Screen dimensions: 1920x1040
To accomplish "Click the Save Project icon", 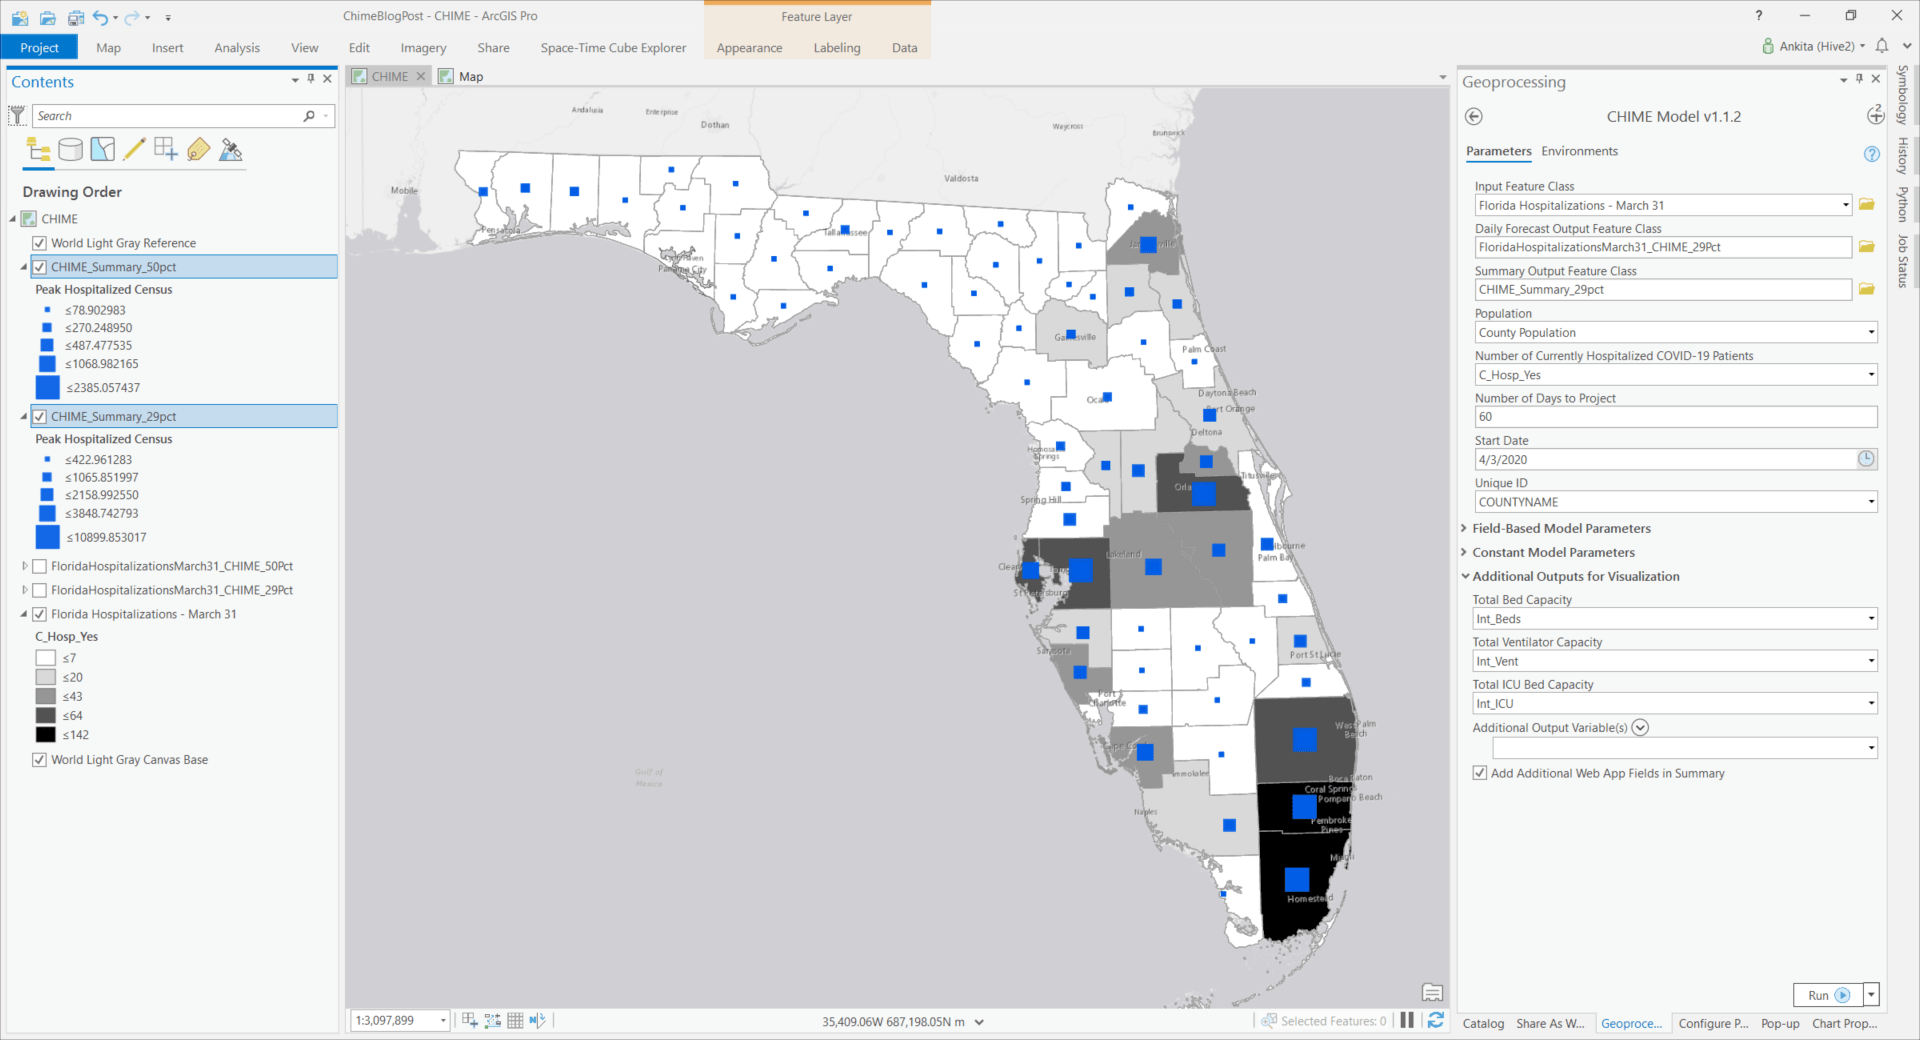I will click(x=76, y=17).
